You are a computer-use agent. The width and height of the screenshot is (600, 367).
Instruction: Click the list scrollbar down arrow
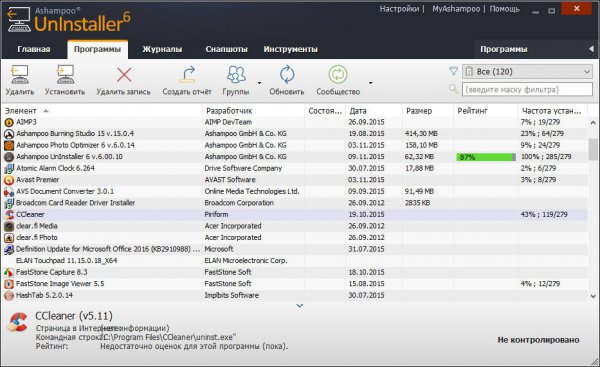(593, 296)
